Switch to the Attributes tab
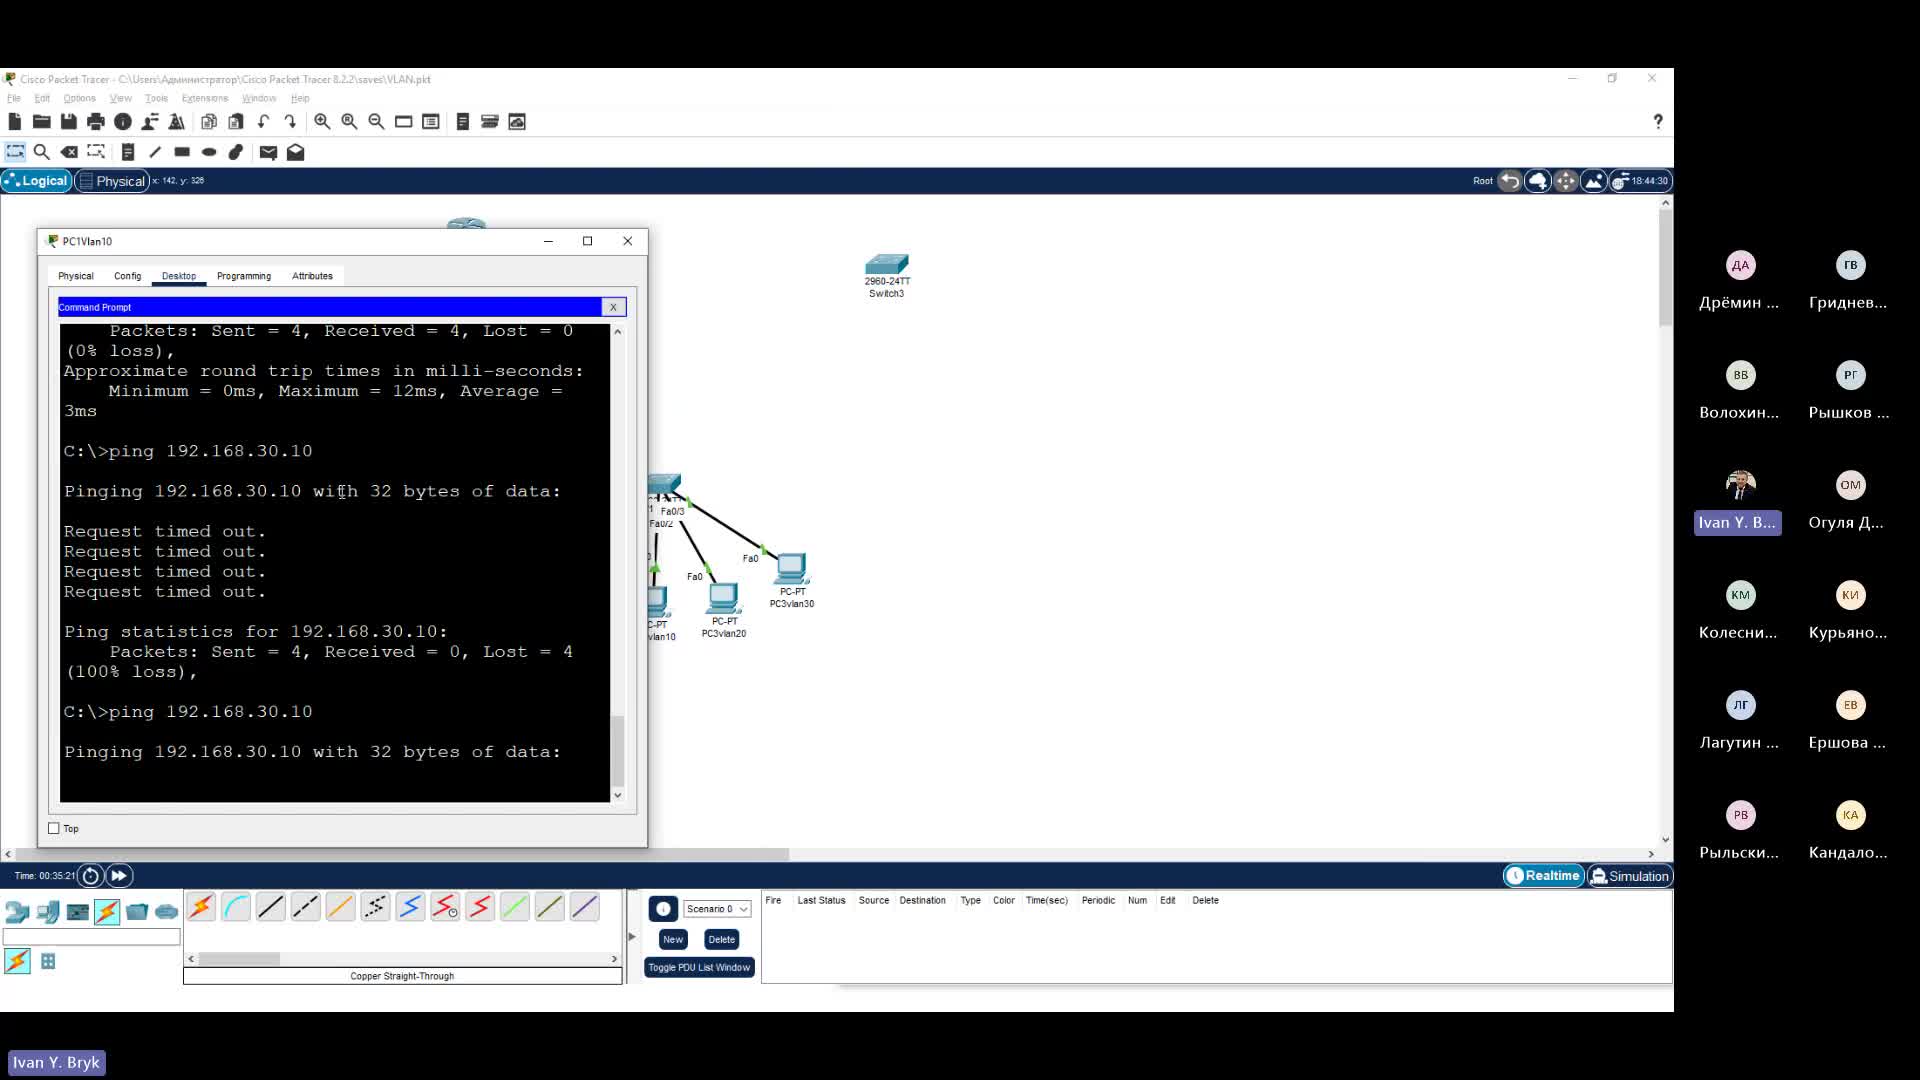Screen dimensions: 1920x1080 [x=312, y=276]
